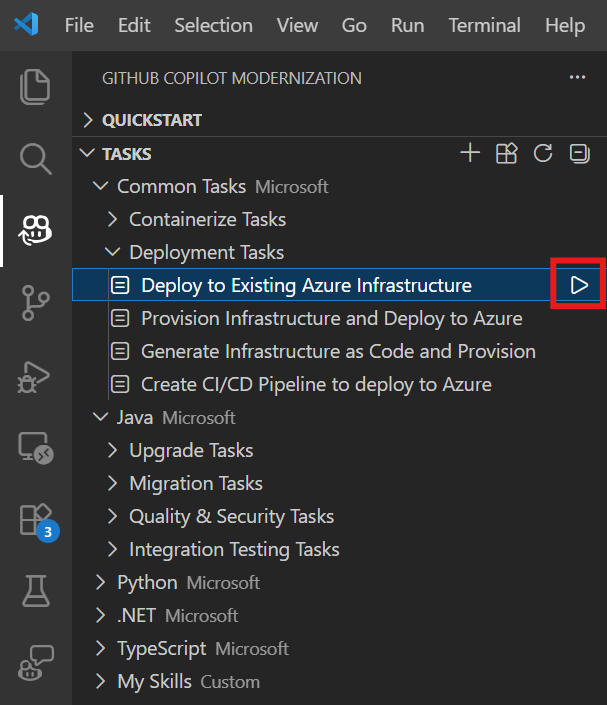The width and height of the screenshot is (607, 705).
Task: Open the panel's three-dot more actions menu
Action: click(577, 77)
